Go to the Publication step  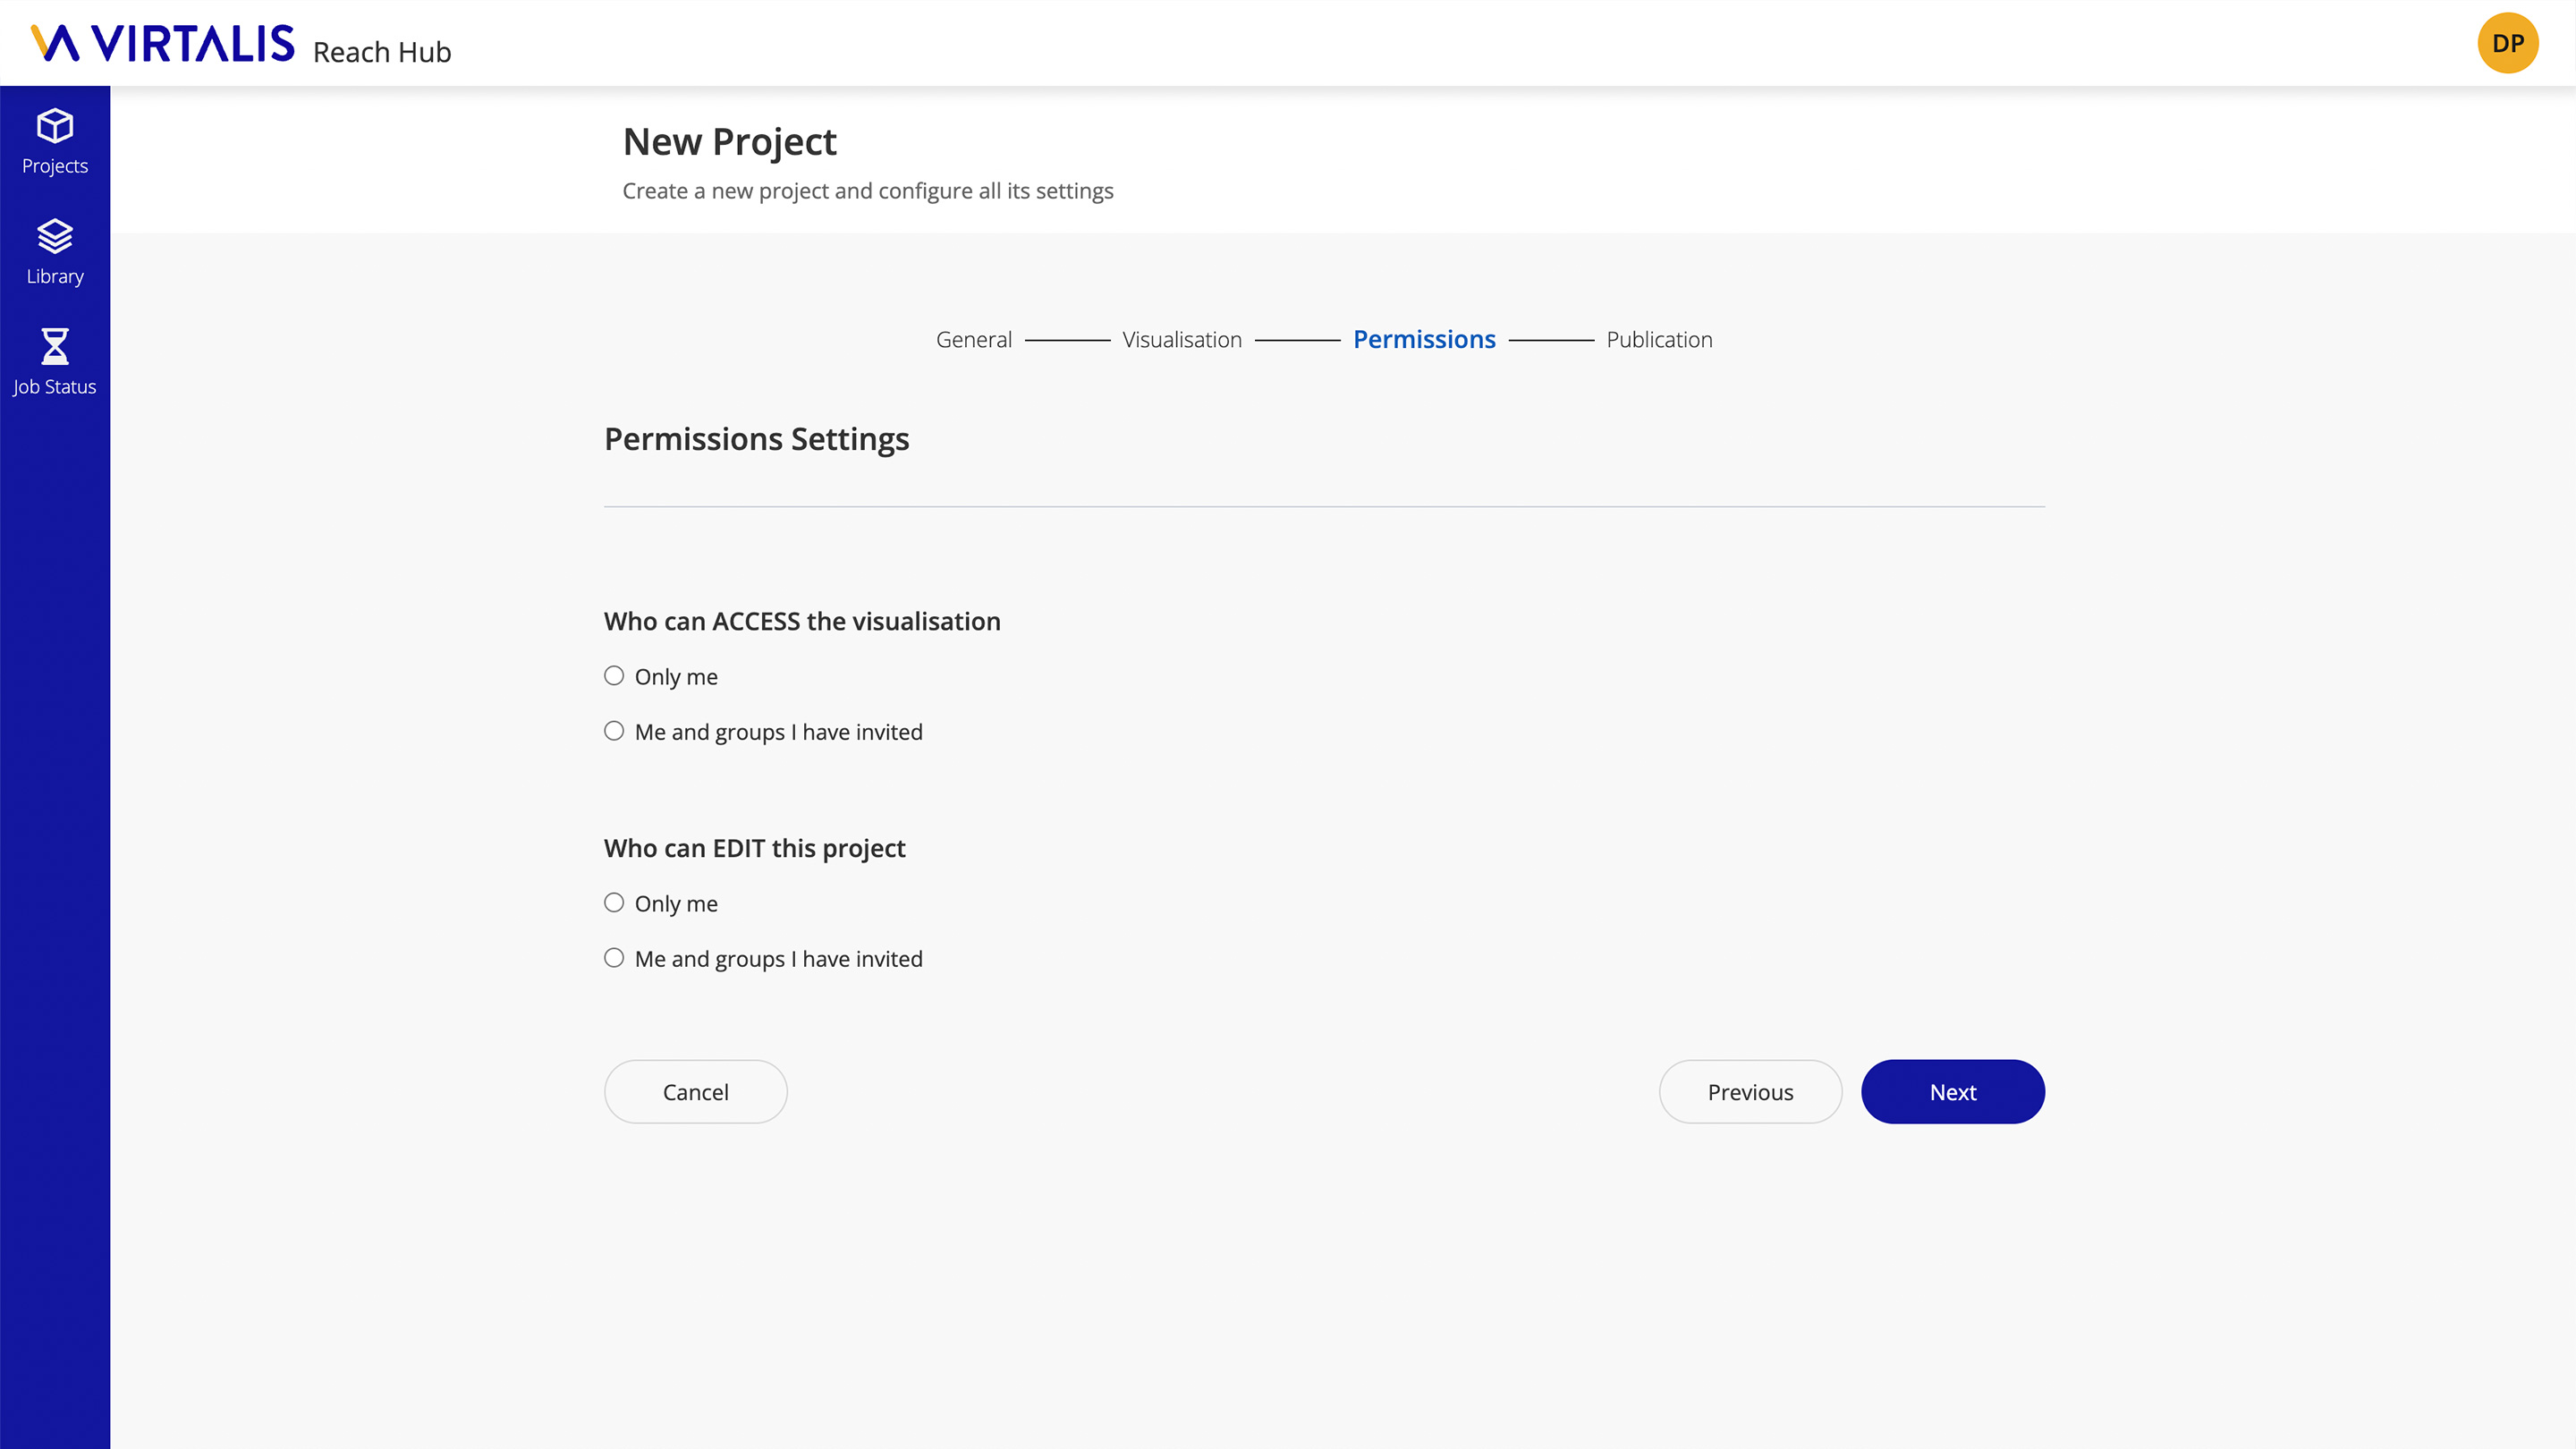coord(1659,340)
